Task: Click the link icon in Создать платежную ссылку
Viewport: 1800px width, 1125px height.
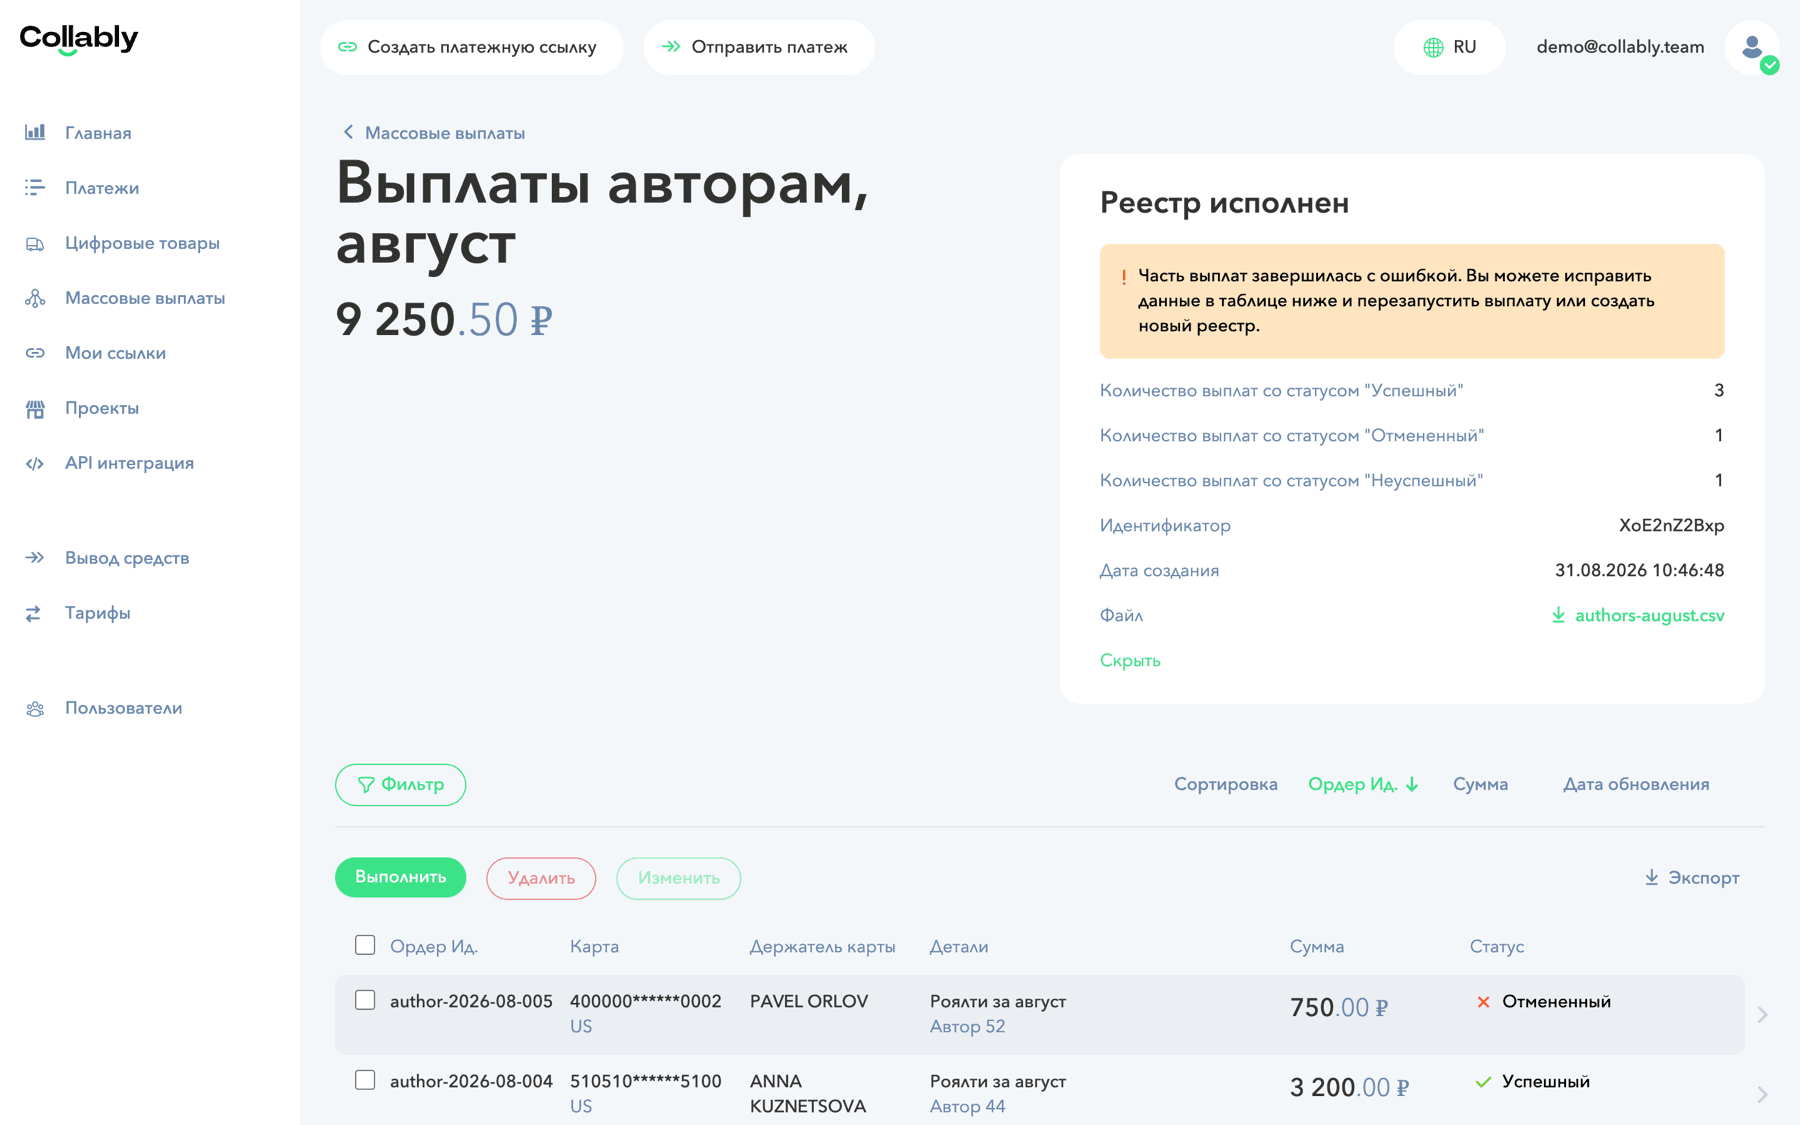Action: tap(348, 47)
